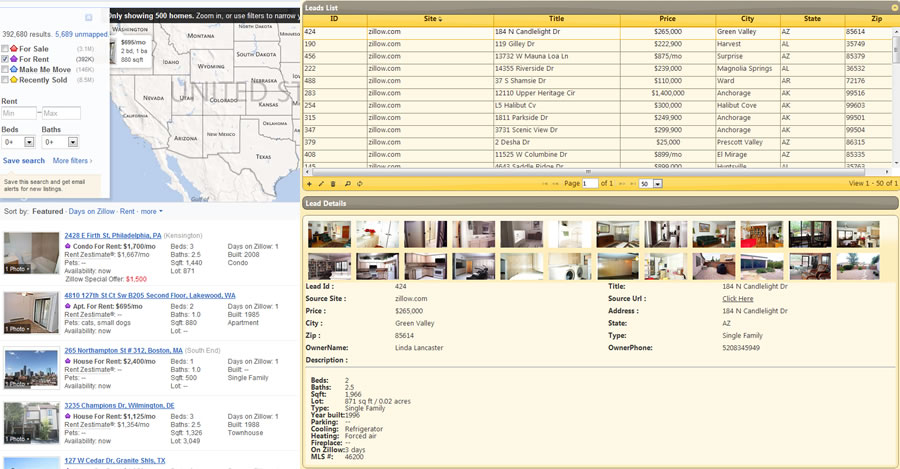This screenshot has width=900, height=469.
Task: Click the faint icon atop the filter panel
Action: click(x=88, y=18)
